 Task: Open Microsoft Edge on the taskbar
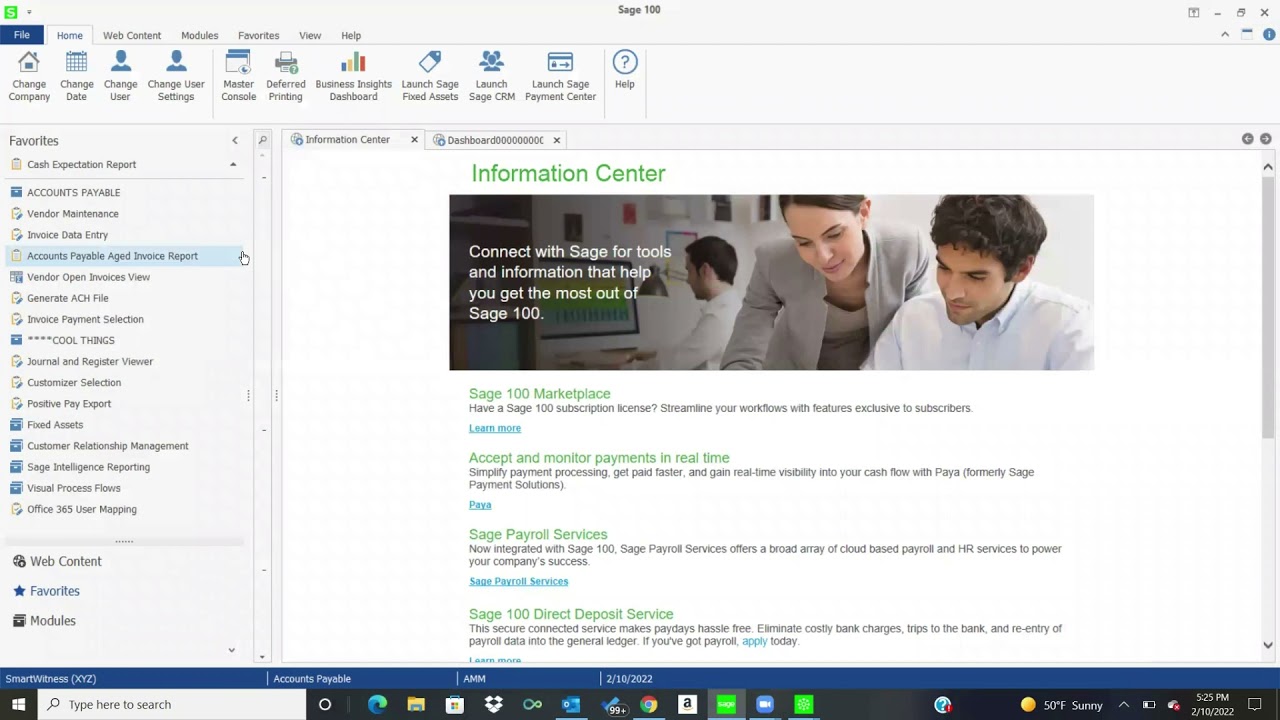click(377, 704)
